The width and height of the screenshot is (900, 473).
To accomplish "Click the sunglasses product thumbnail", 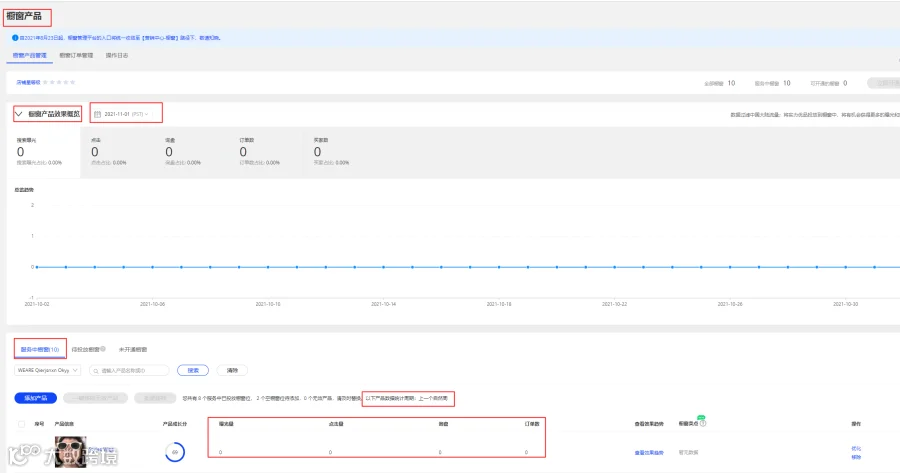I will tap(71, 452).
